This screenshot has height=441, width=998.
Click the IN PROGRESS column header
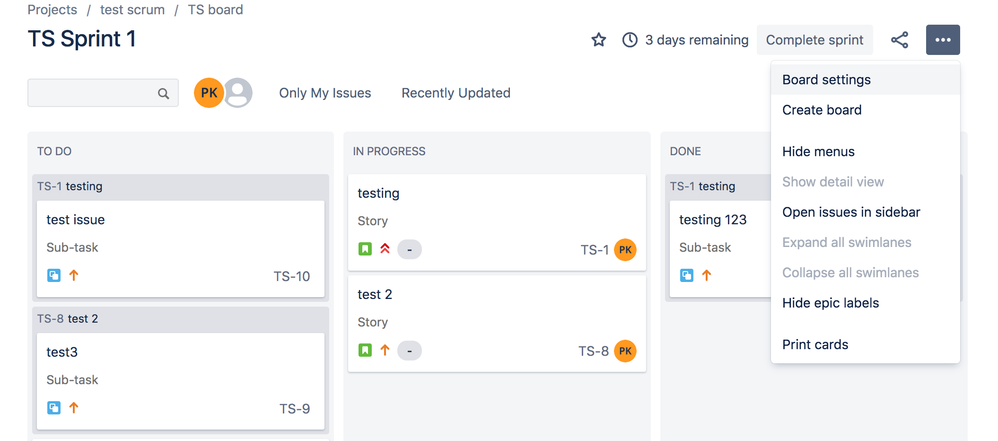(389, 151)
